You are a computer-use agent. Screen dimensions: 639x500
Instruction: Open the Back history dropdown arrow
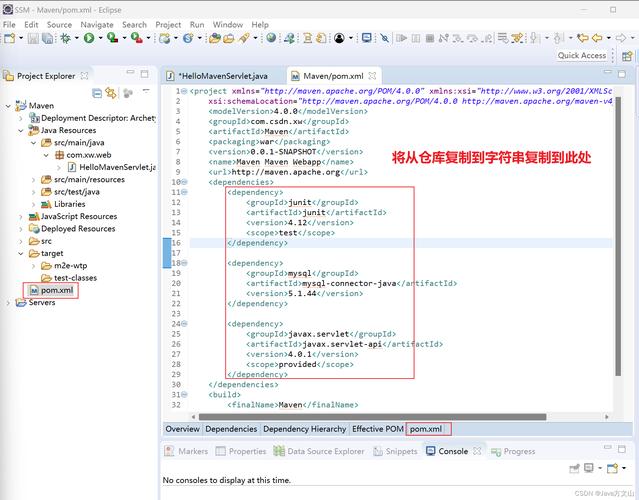coord(608,38)
